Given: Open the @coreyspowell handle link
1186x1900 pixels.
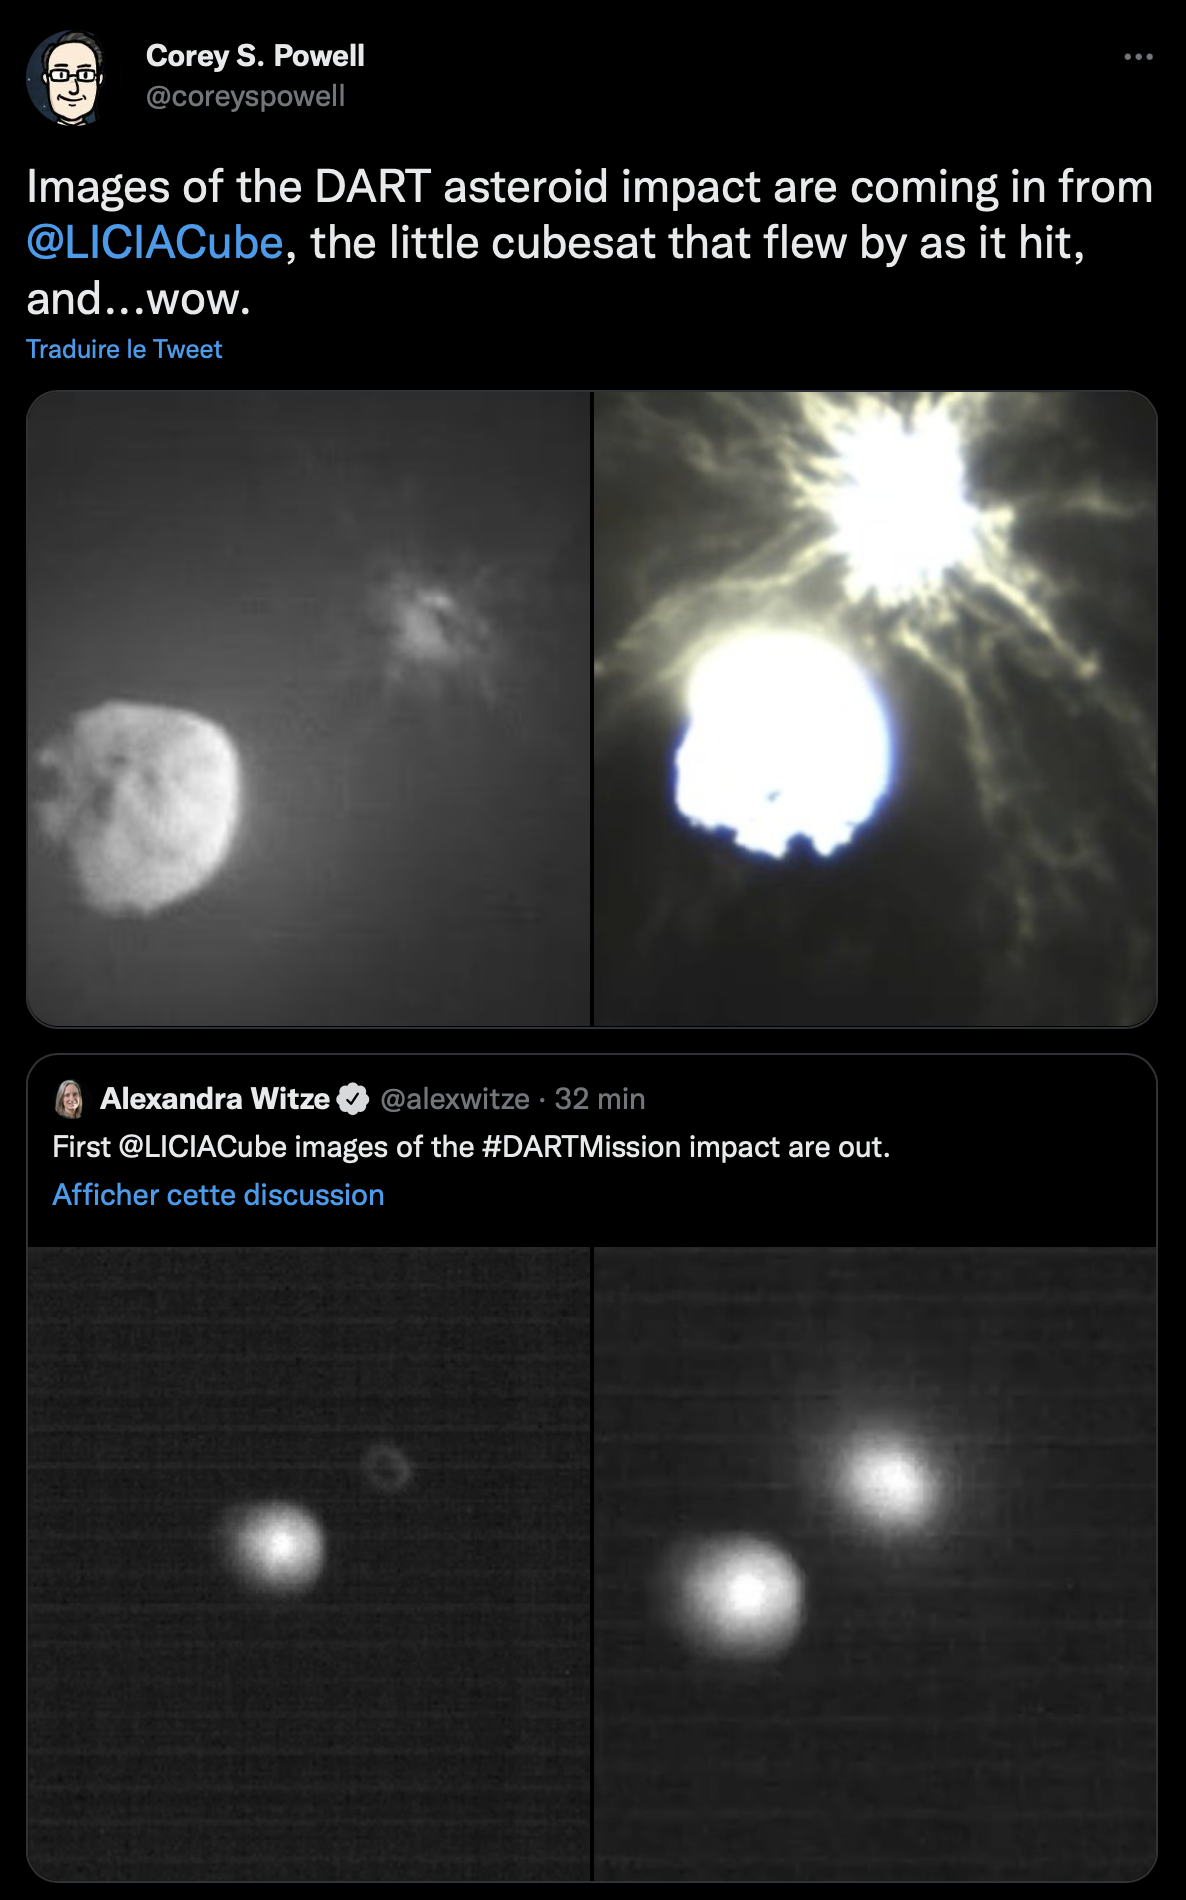Looking at the screenshot, I should [x=245, y=97].
